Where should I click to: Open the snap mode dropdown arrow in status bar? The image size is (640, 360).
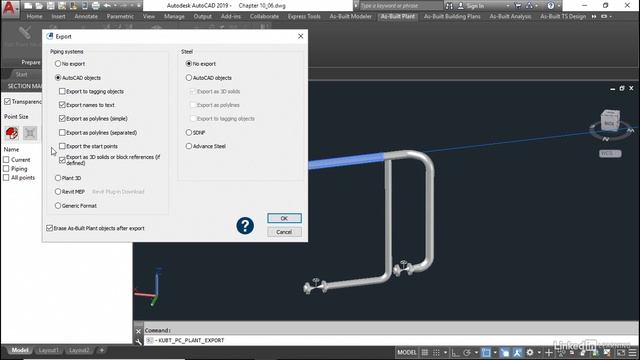pyautogui.click(x=445, y=352)
